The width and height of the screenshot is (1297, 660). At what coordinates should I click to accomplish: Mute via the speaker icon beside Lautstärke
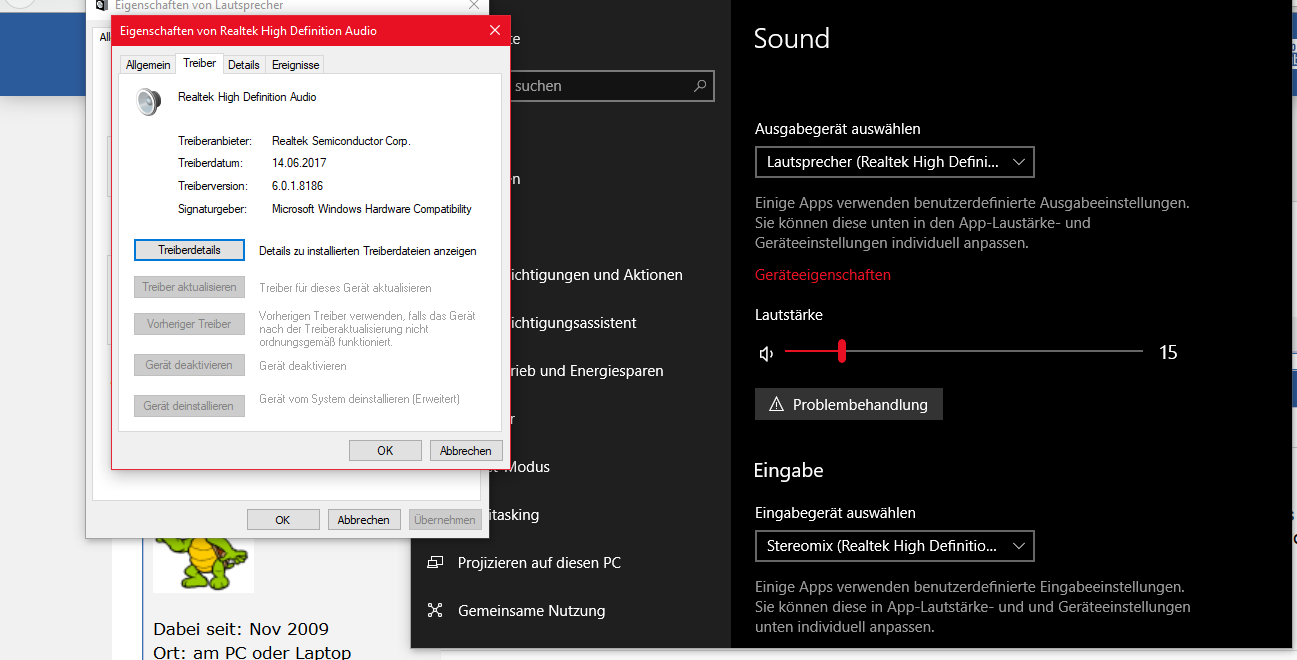[767, 353]
